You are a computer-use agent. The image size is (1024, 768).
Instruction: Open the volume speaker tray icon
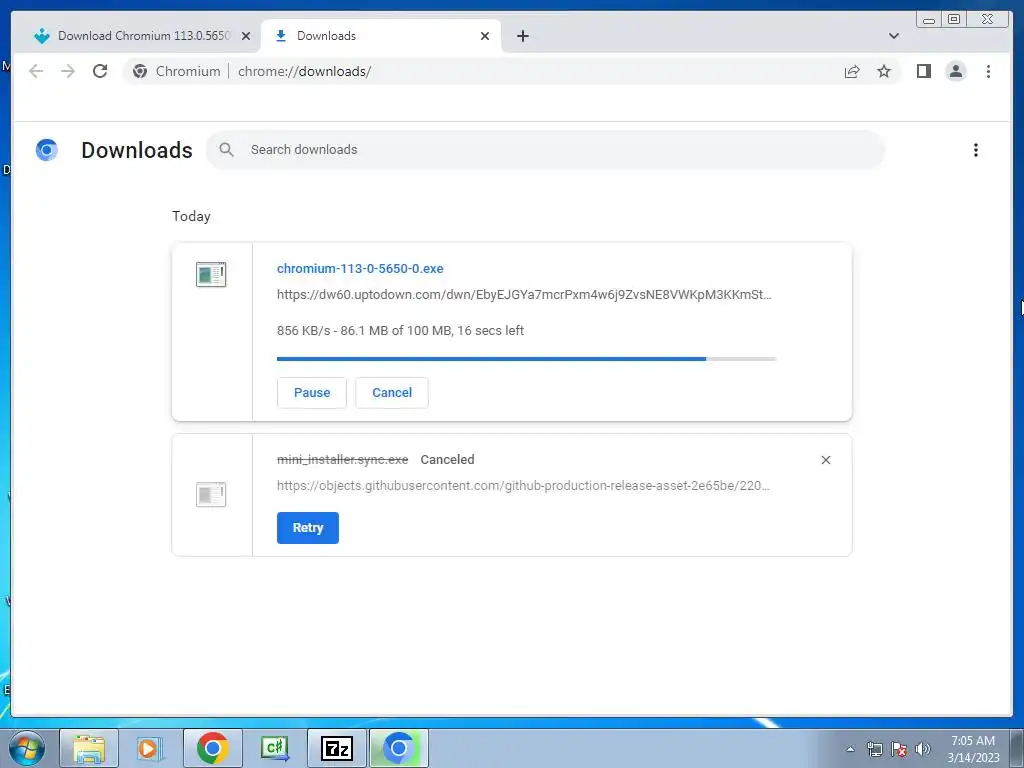[x=923, y=749]
